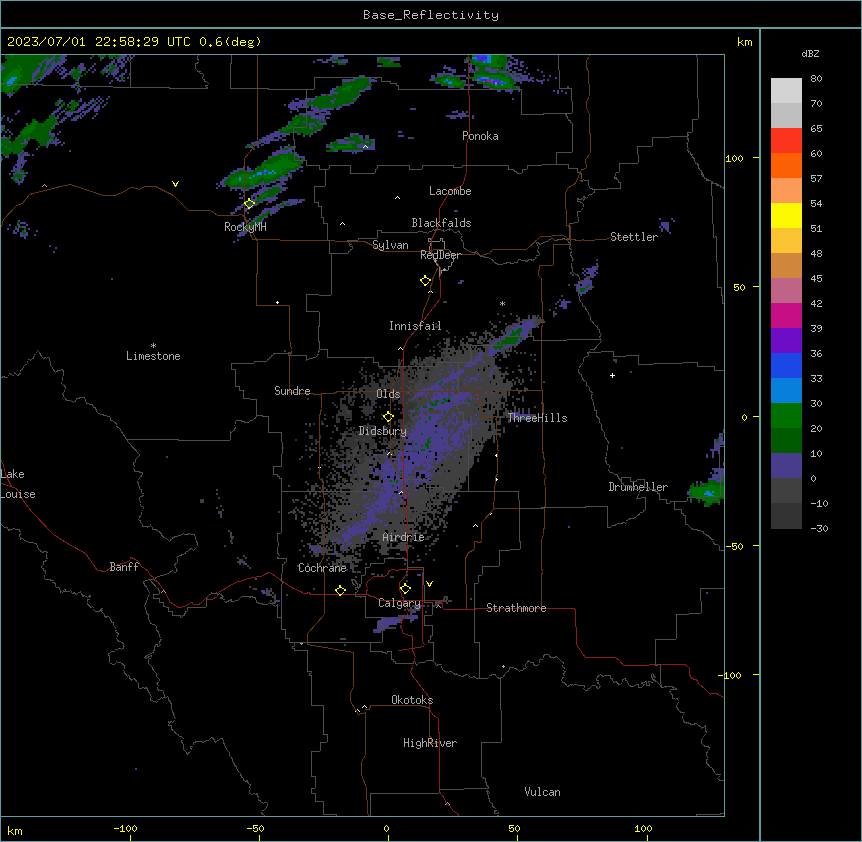The width and height of the screenshot is (862, 842).
Task: Click the Drumheller label
Action: coord(638,487)
